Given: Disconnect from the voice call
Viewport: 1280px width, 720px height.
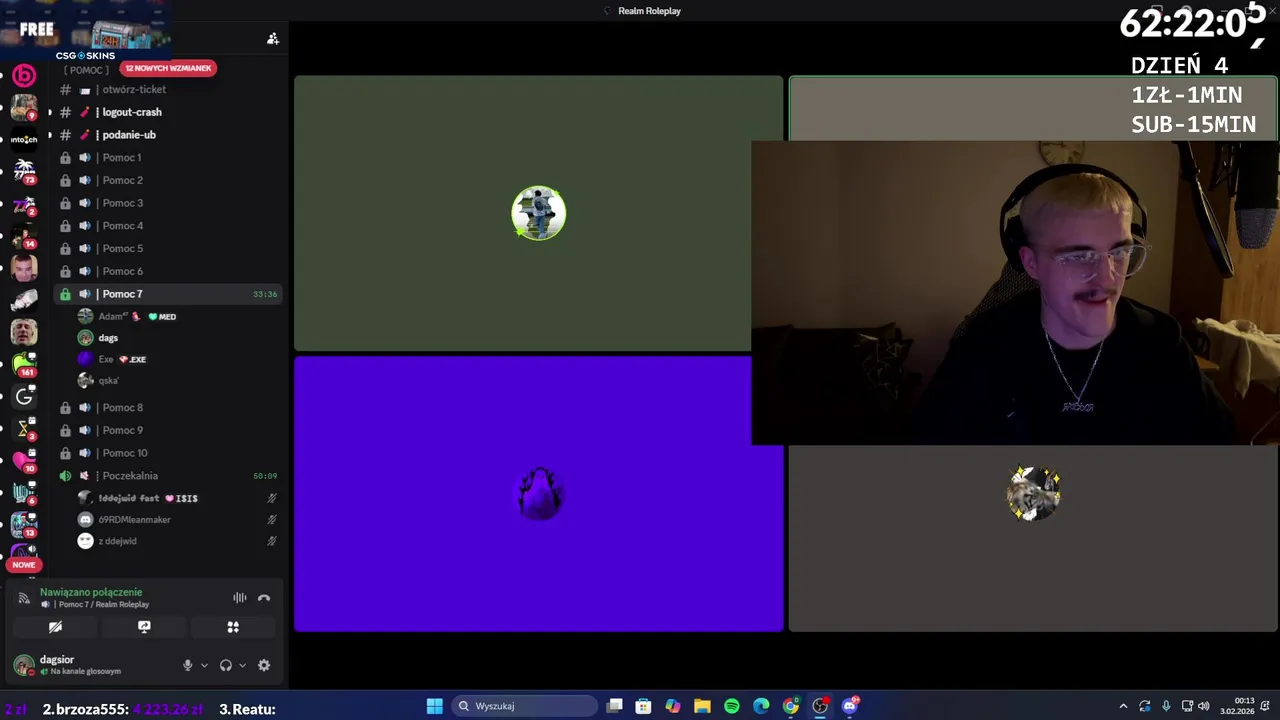Looking at the screenshot, I should [264, 598].
